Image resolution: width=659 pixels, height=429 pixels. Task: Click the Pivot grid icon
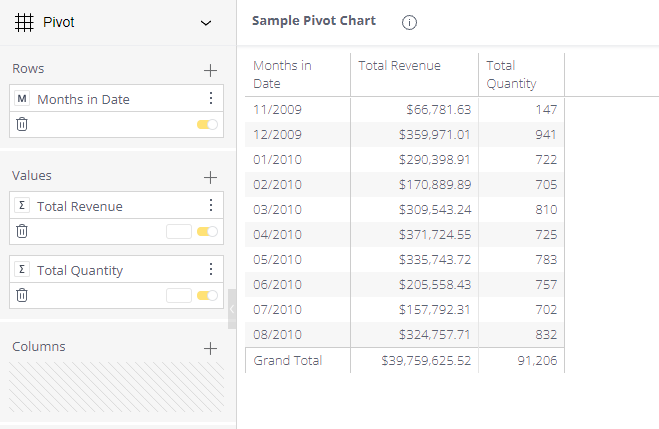(24, 22)
